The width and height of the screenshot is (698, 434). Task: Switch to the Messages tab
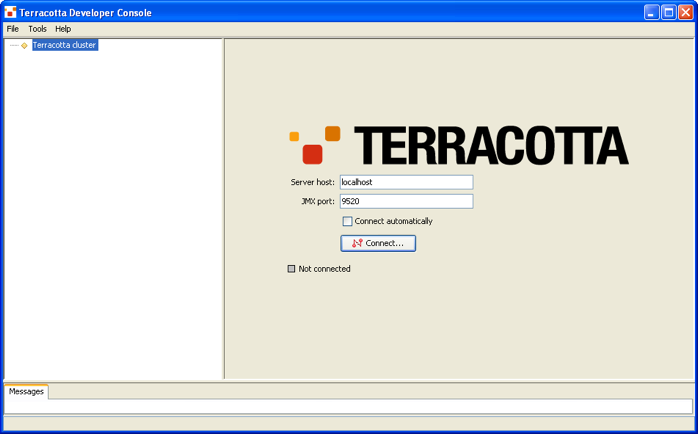pyautogui.click(x=26, y=392)
